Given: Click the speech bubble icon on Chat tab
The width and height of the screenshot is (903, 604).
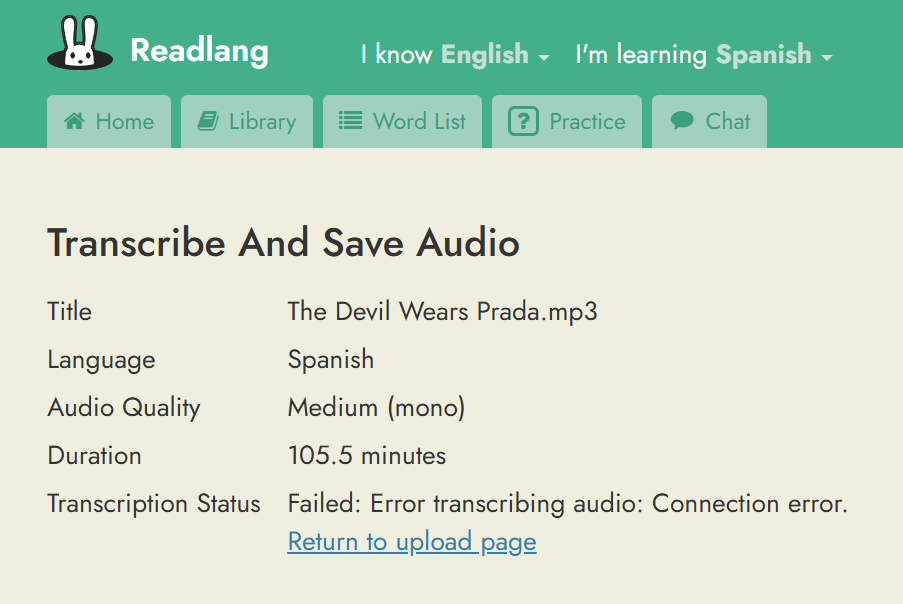Looking at the screenshot, I should point(682,121).
